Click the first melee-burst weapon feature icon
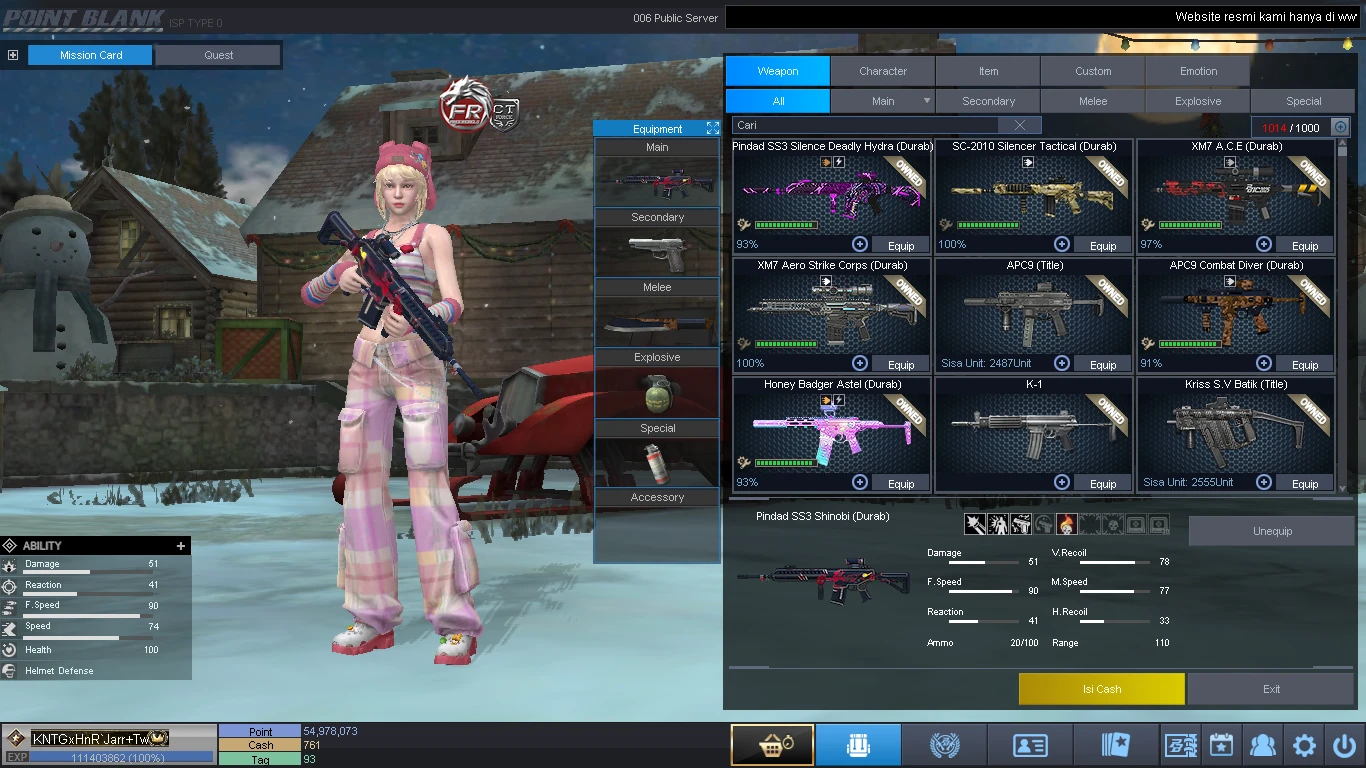The image size is (1366, 768). click(974, 524)
